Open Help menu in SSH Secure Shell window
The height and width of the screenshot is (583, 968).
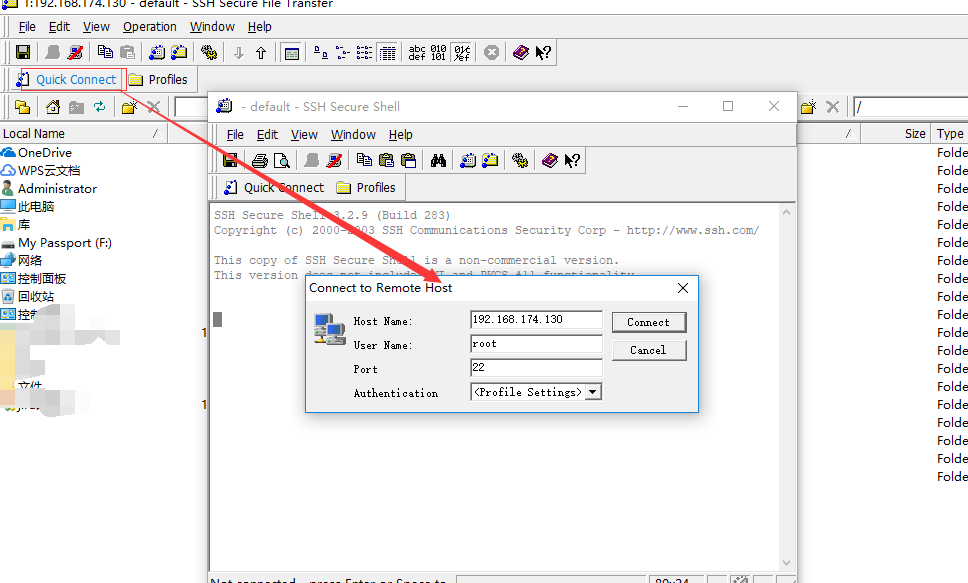(x=401, y=135)
